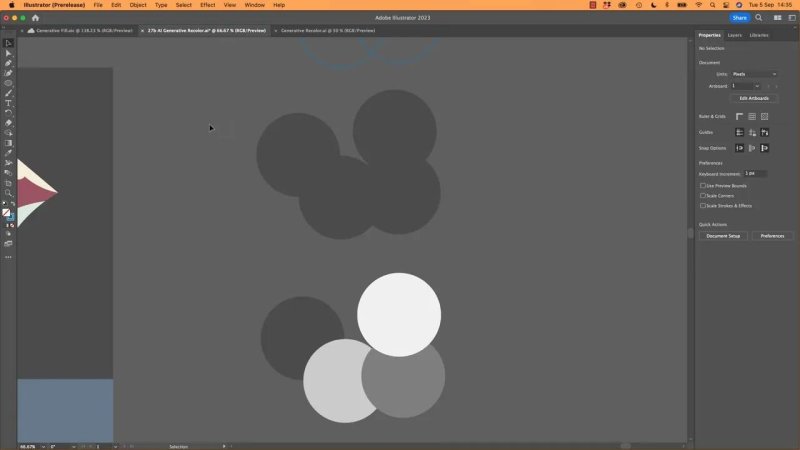Click the Edit Artboards button
The height and width of the screenshot is (450, 800).
point(754,98)
